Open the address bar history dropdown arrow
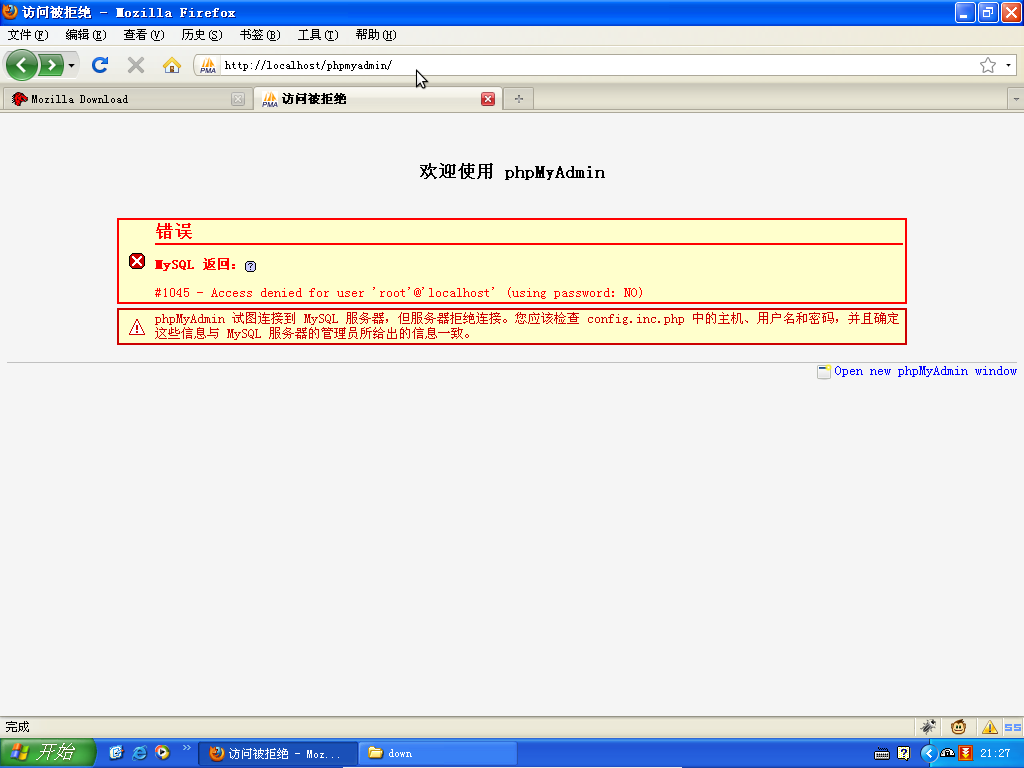The width and height of the screenshot is (1024, 768). click(1008, 65)
